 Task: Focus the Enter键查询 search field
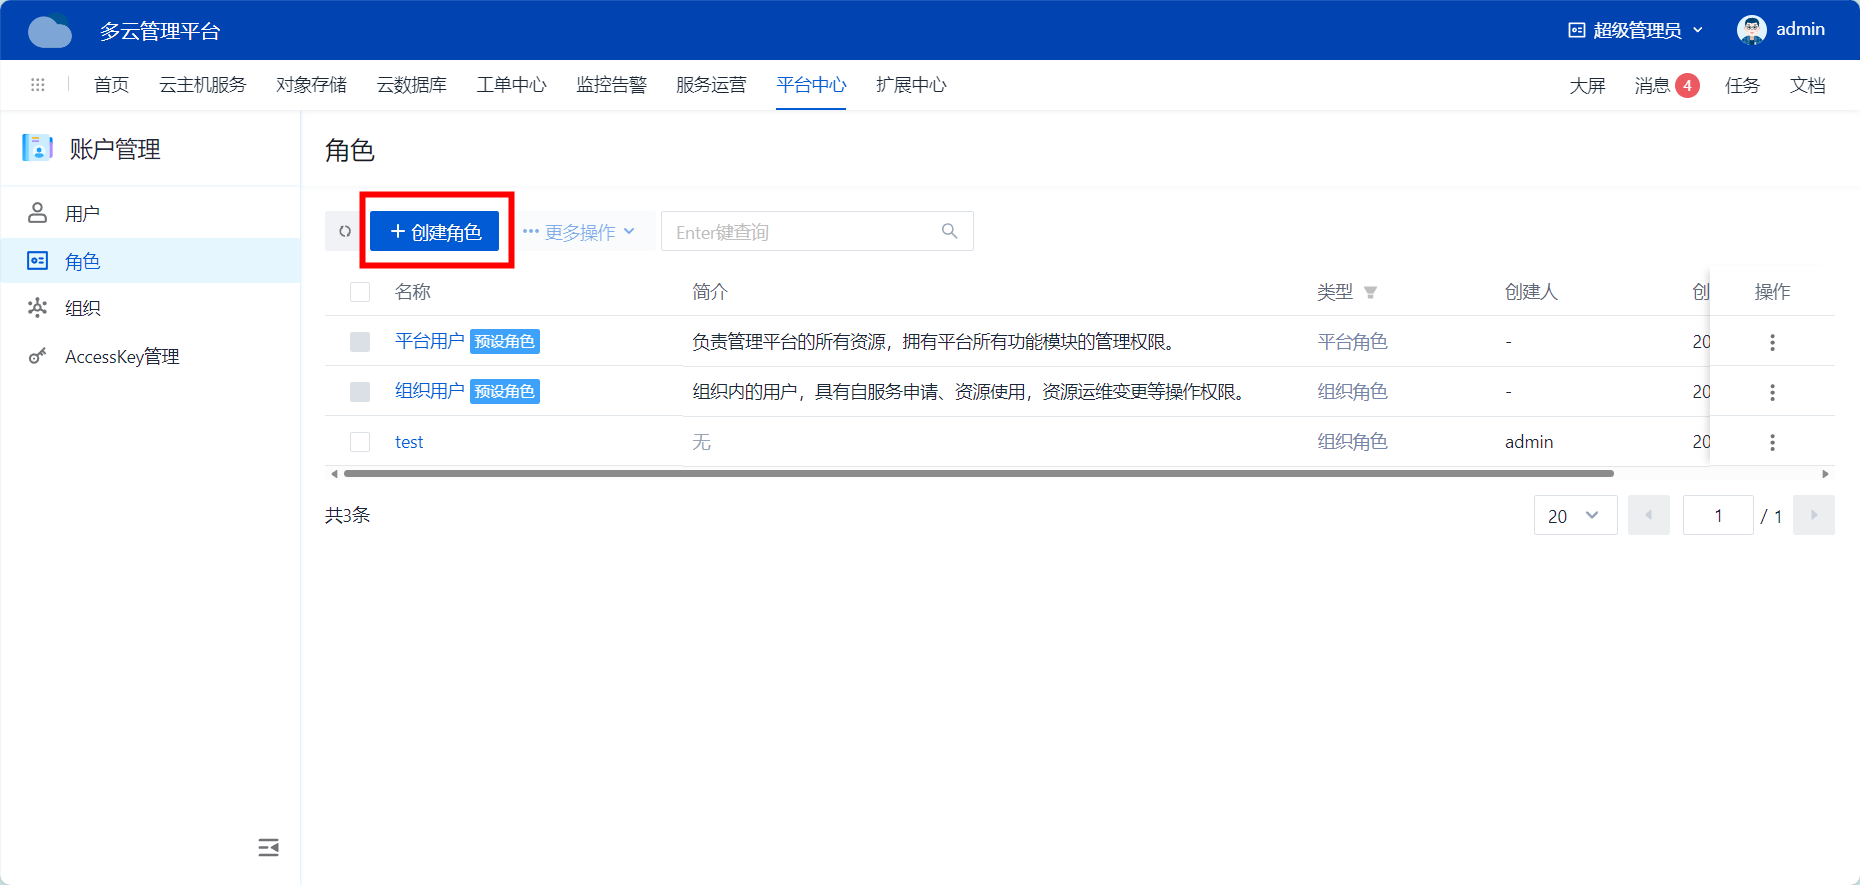click(800, 232)
